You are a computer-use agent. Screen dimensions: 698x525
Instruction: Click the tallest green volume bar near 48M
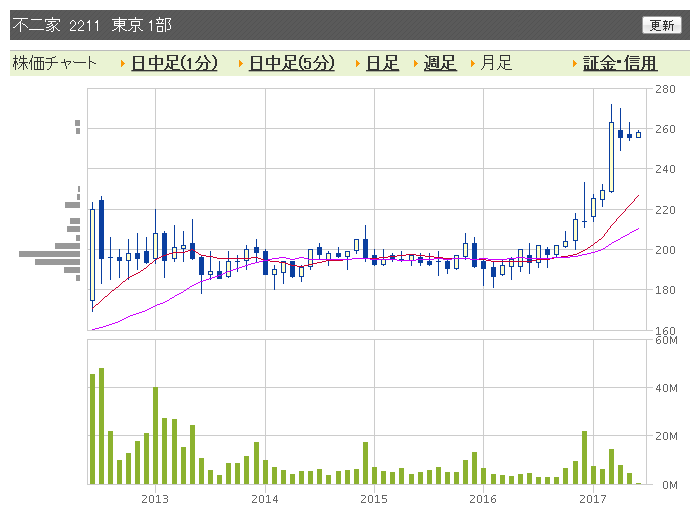tap(101, 426)
